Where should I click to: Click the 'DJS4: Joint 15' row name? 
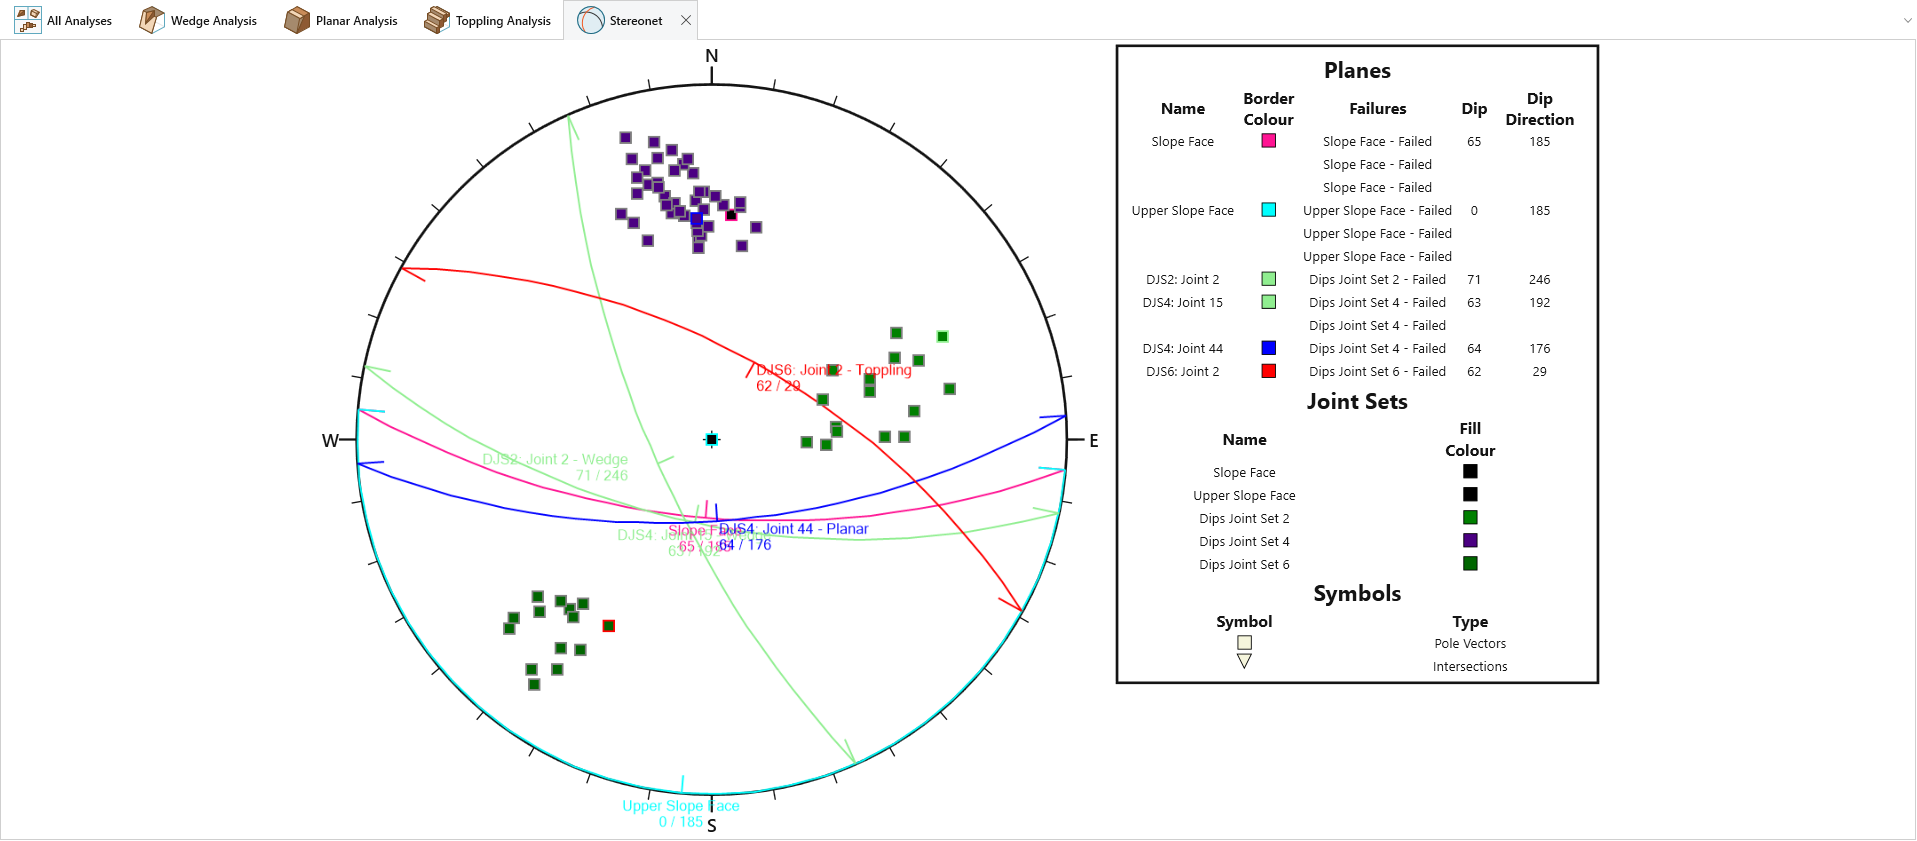(x=1182, y=303)
